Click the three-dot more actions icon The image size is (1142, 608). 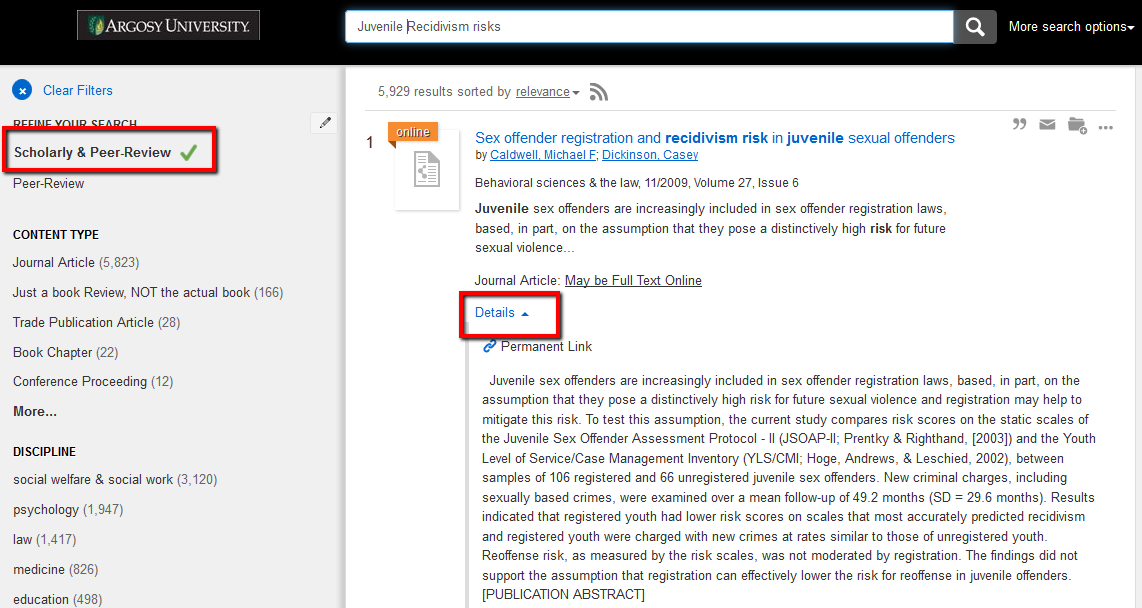pos(1105,127)
